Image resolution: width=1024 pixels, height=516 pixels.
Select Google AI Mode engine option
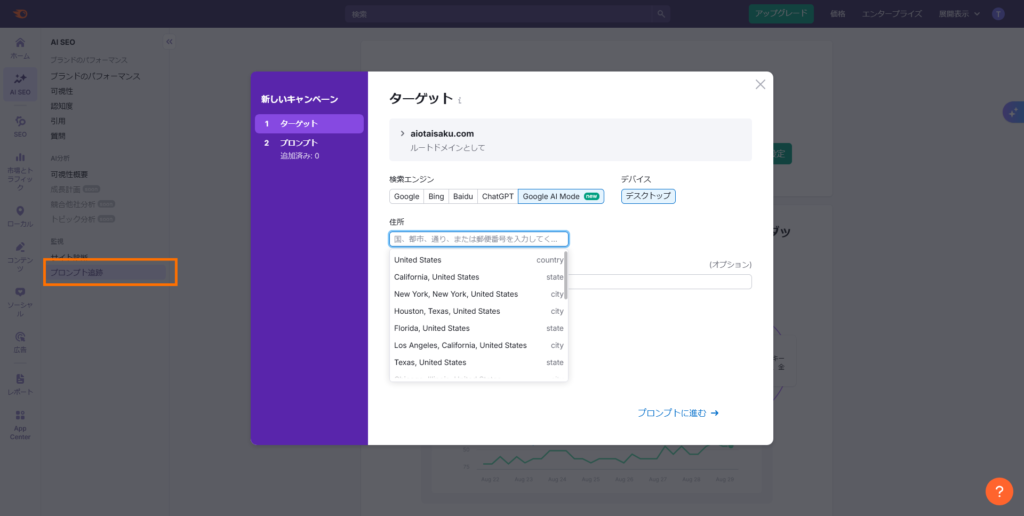(560, 197)
